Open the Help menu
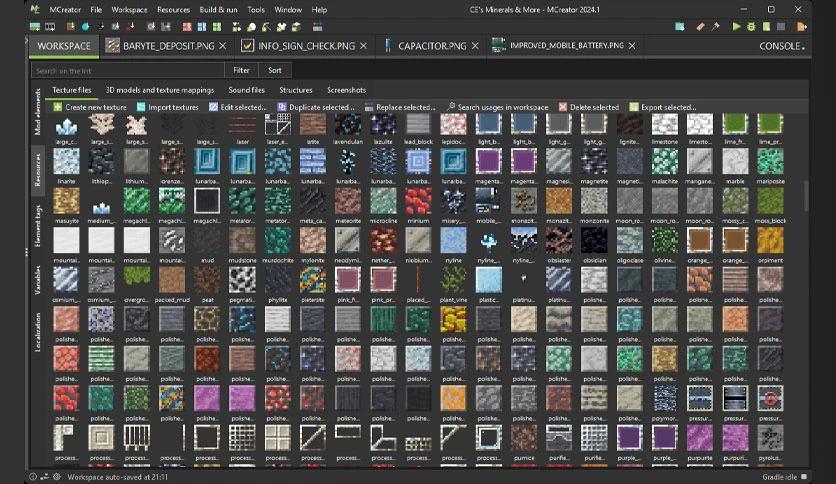The image size is (836, 484). click(x=319, y=10)
